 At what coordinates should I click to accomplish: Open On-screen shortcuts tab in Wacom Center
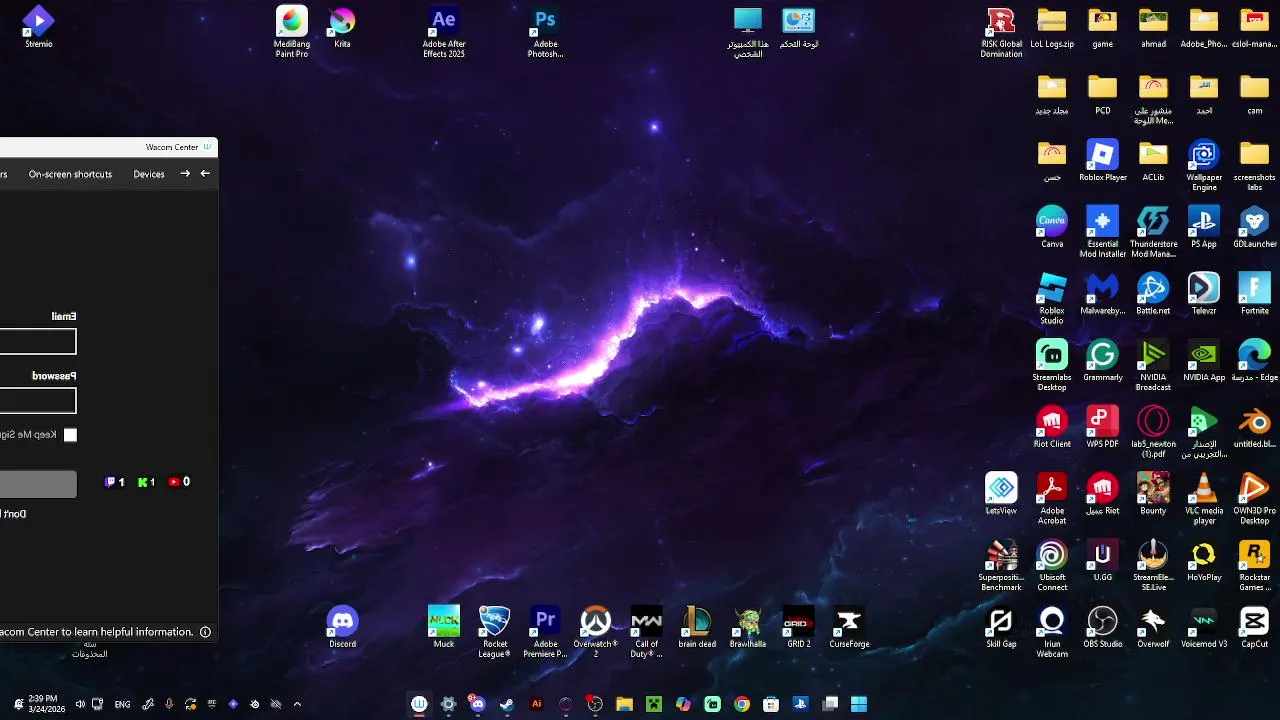[x=70, y=174]
